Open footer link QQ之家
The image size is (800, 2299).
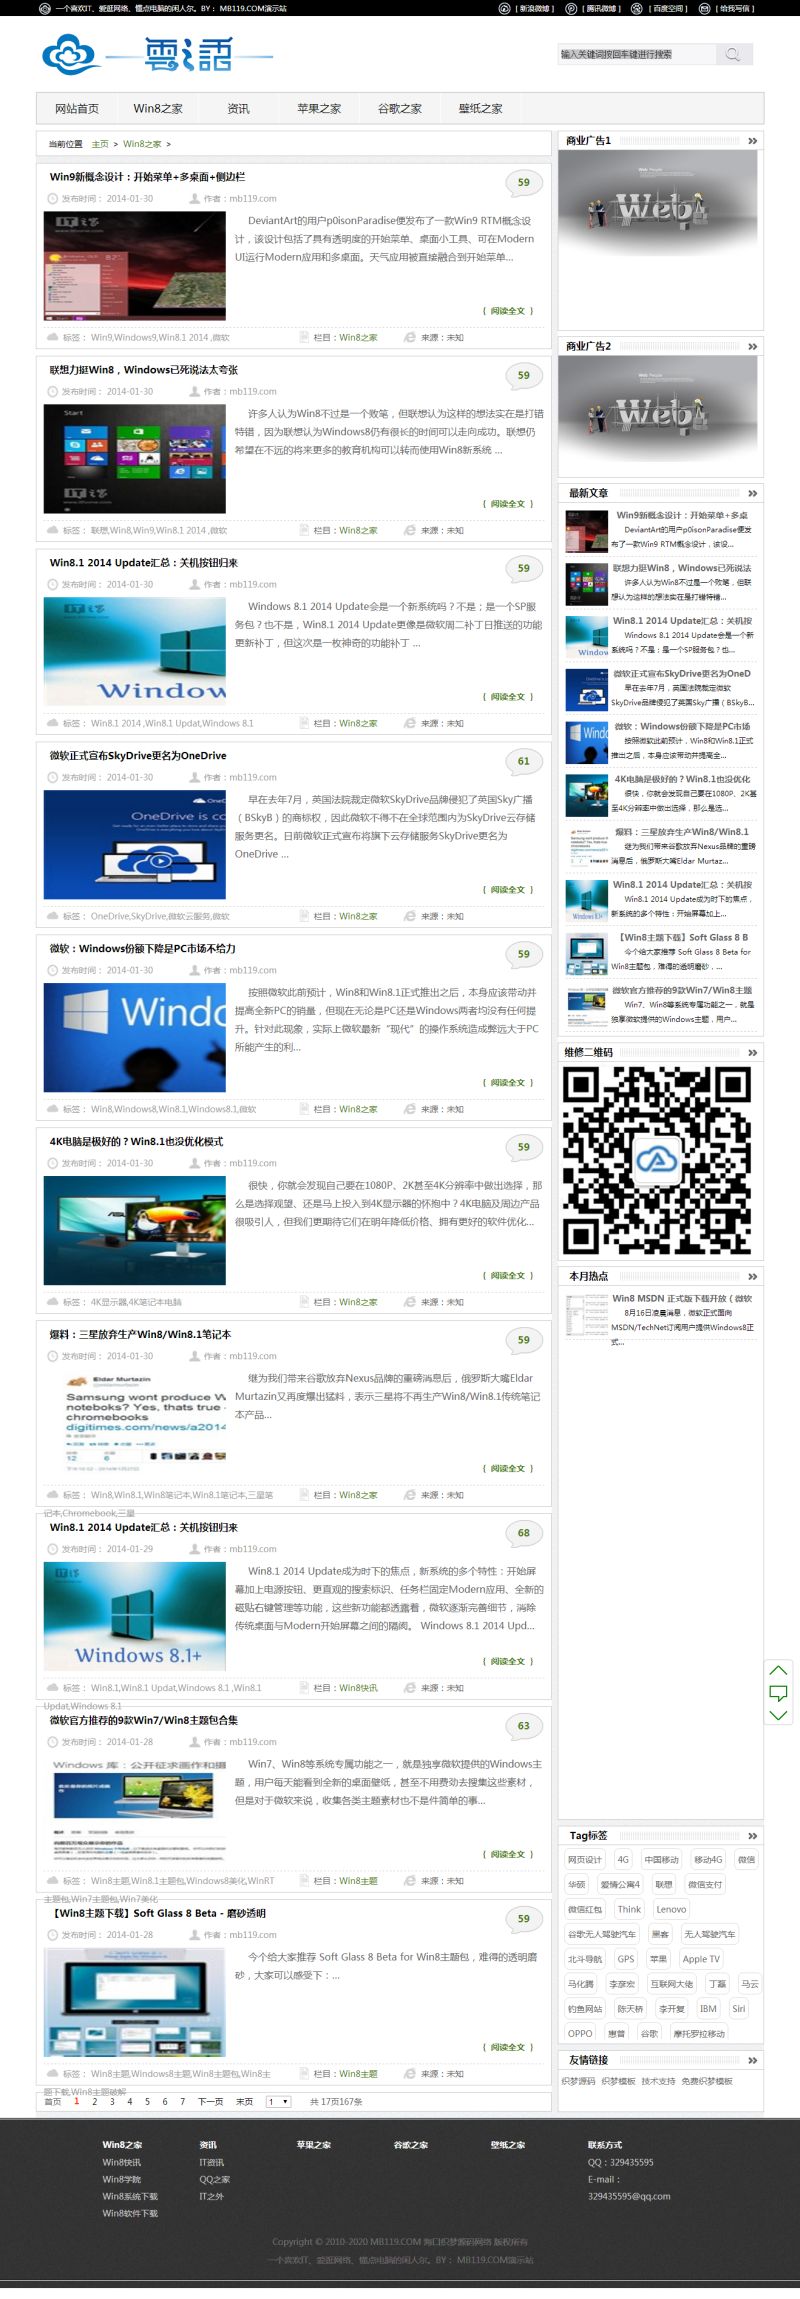coord(214,2179)
